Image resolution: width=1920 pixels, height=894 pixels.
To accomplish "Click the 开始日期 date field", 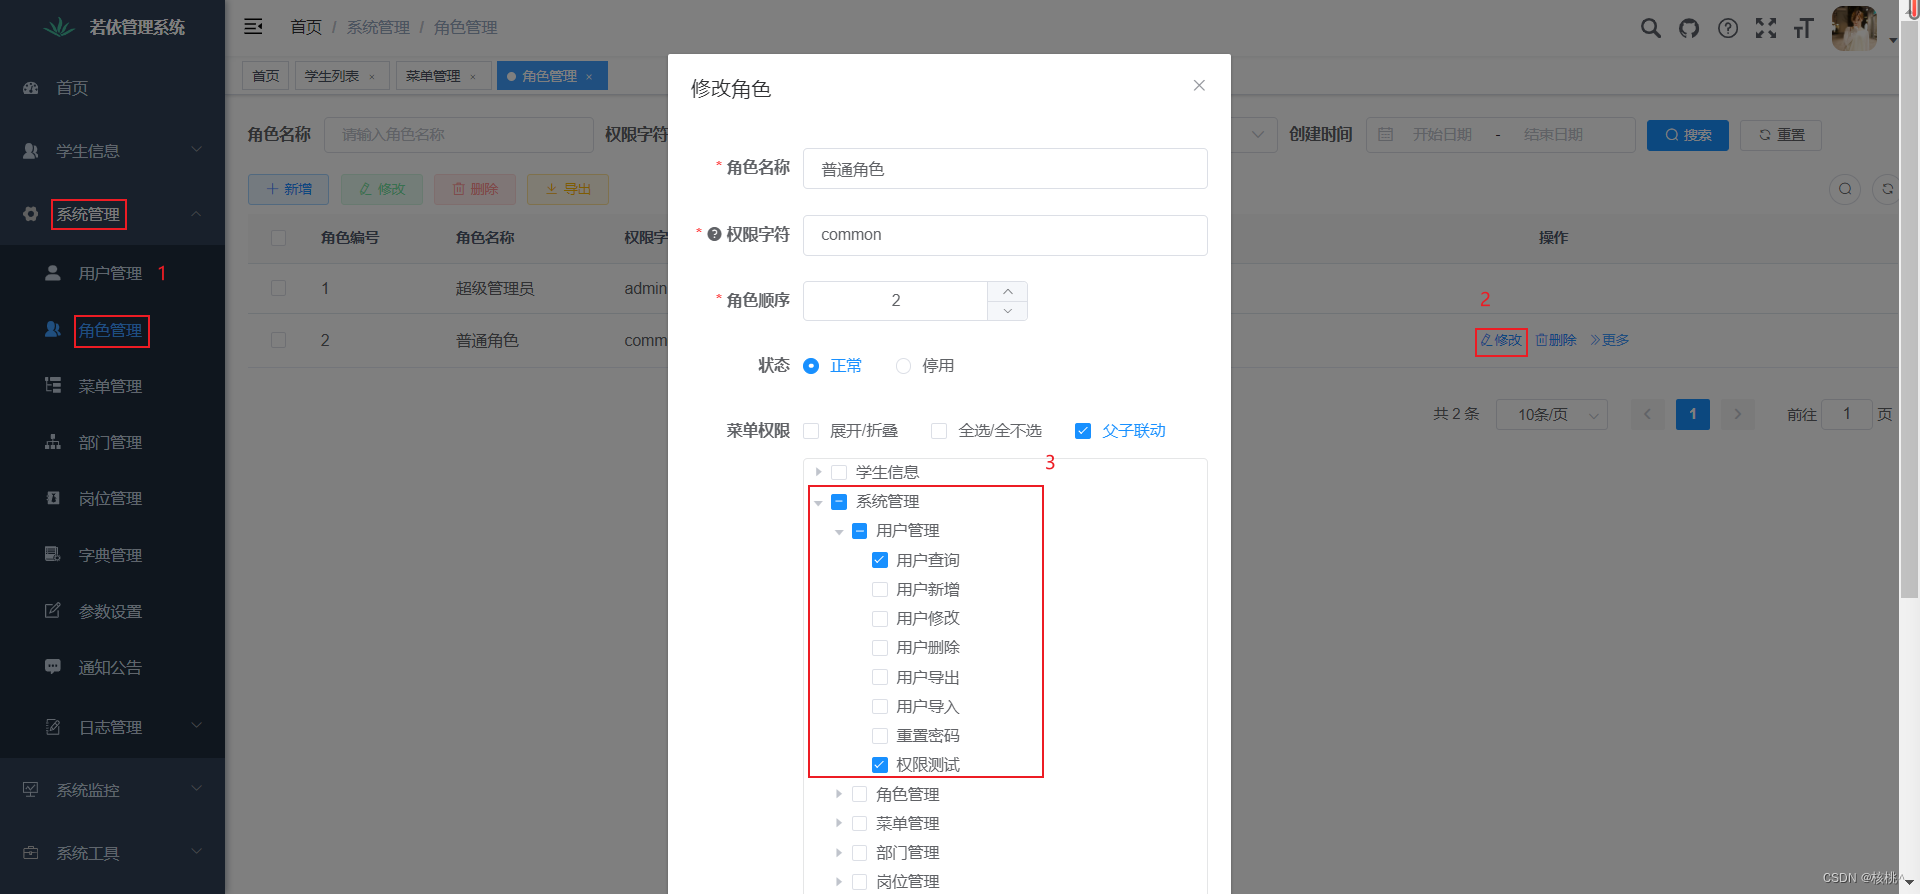I will [1442, 135].
